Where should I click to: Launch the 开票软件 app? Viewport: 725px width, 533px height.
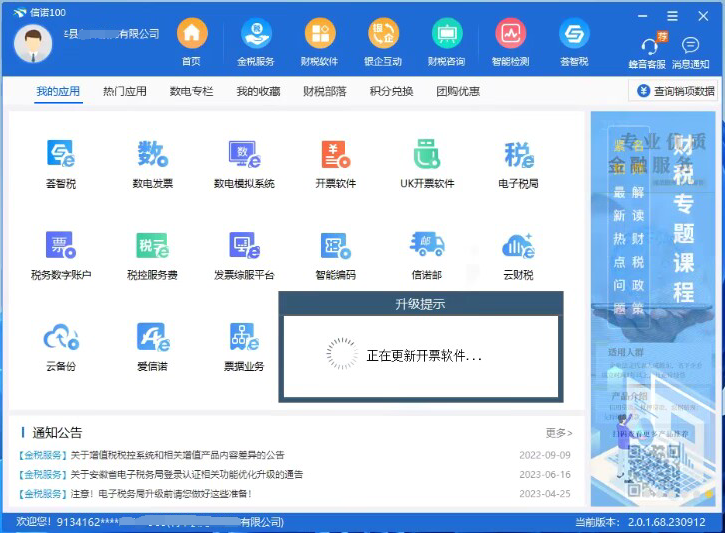[x=336, y=164]
